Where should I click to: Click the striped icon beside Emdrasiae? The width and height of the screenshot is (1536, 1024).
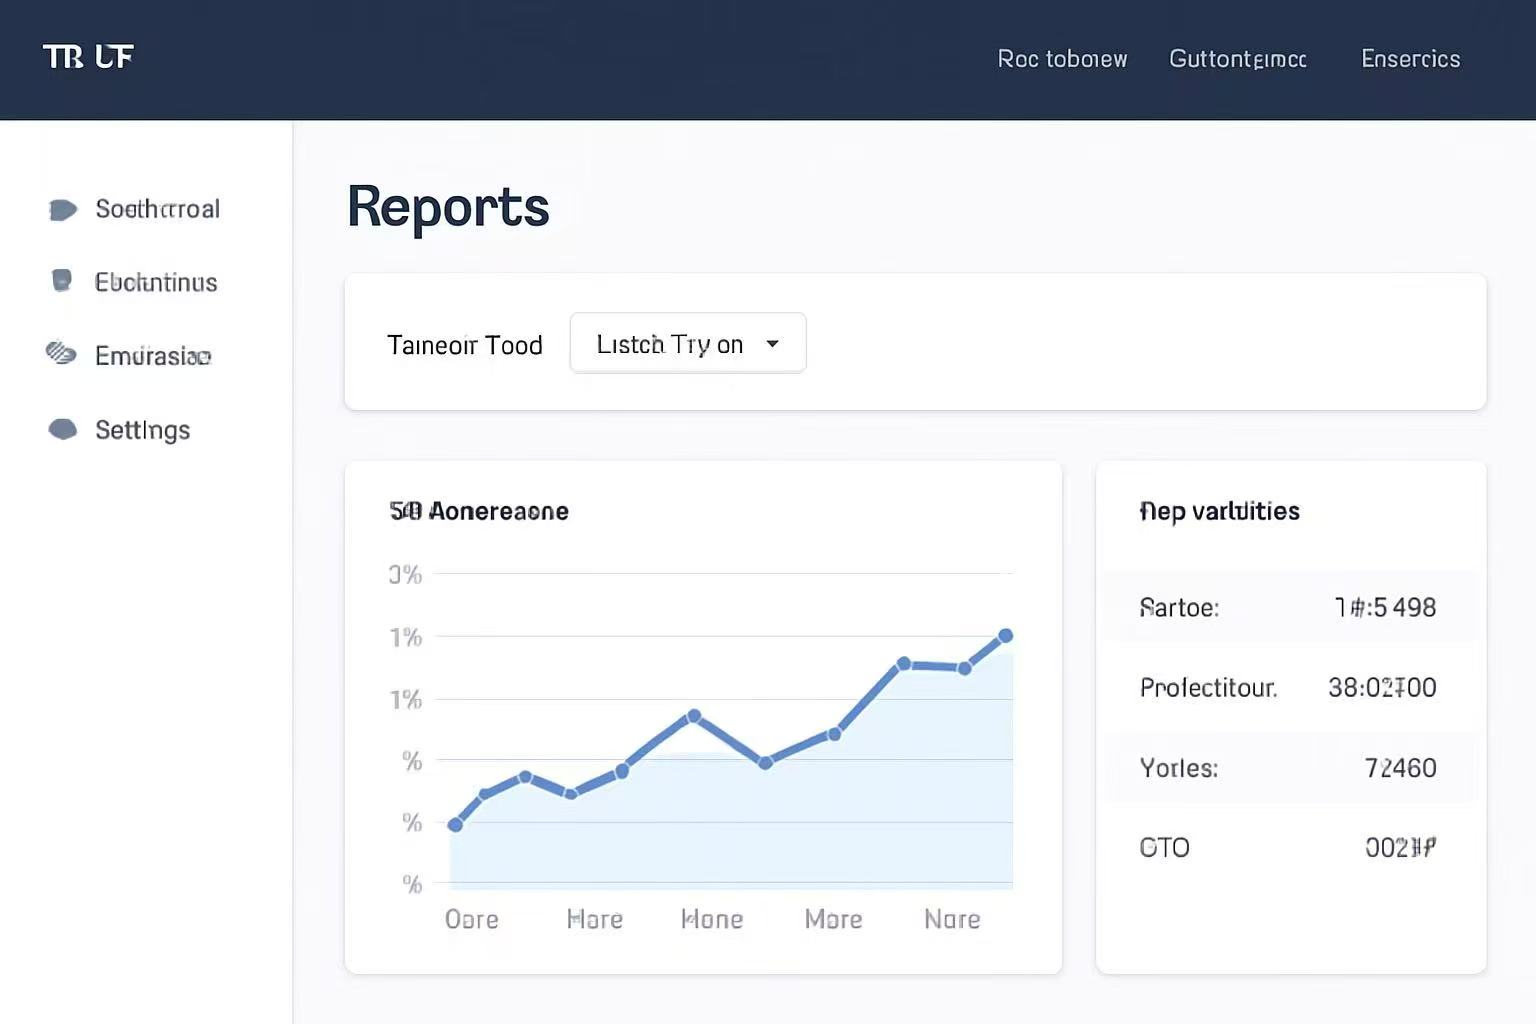(61, 353)
